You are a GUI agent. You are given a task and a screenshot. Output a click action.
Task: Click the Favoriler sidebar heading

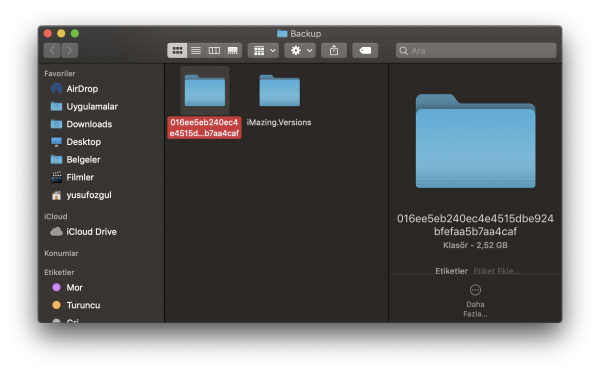click(x=60, y=73)
